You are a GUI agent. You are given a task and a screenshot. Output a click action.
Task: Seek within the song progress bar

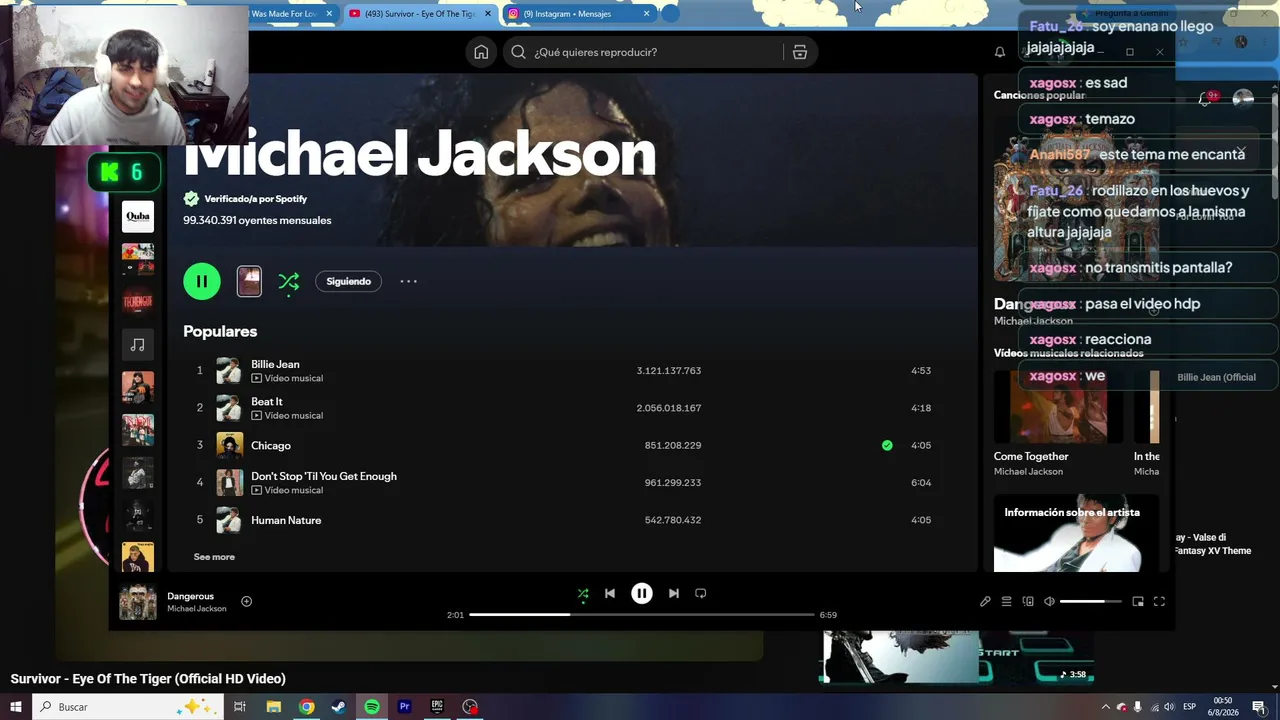pyautogui.click(x=642, y=614)
